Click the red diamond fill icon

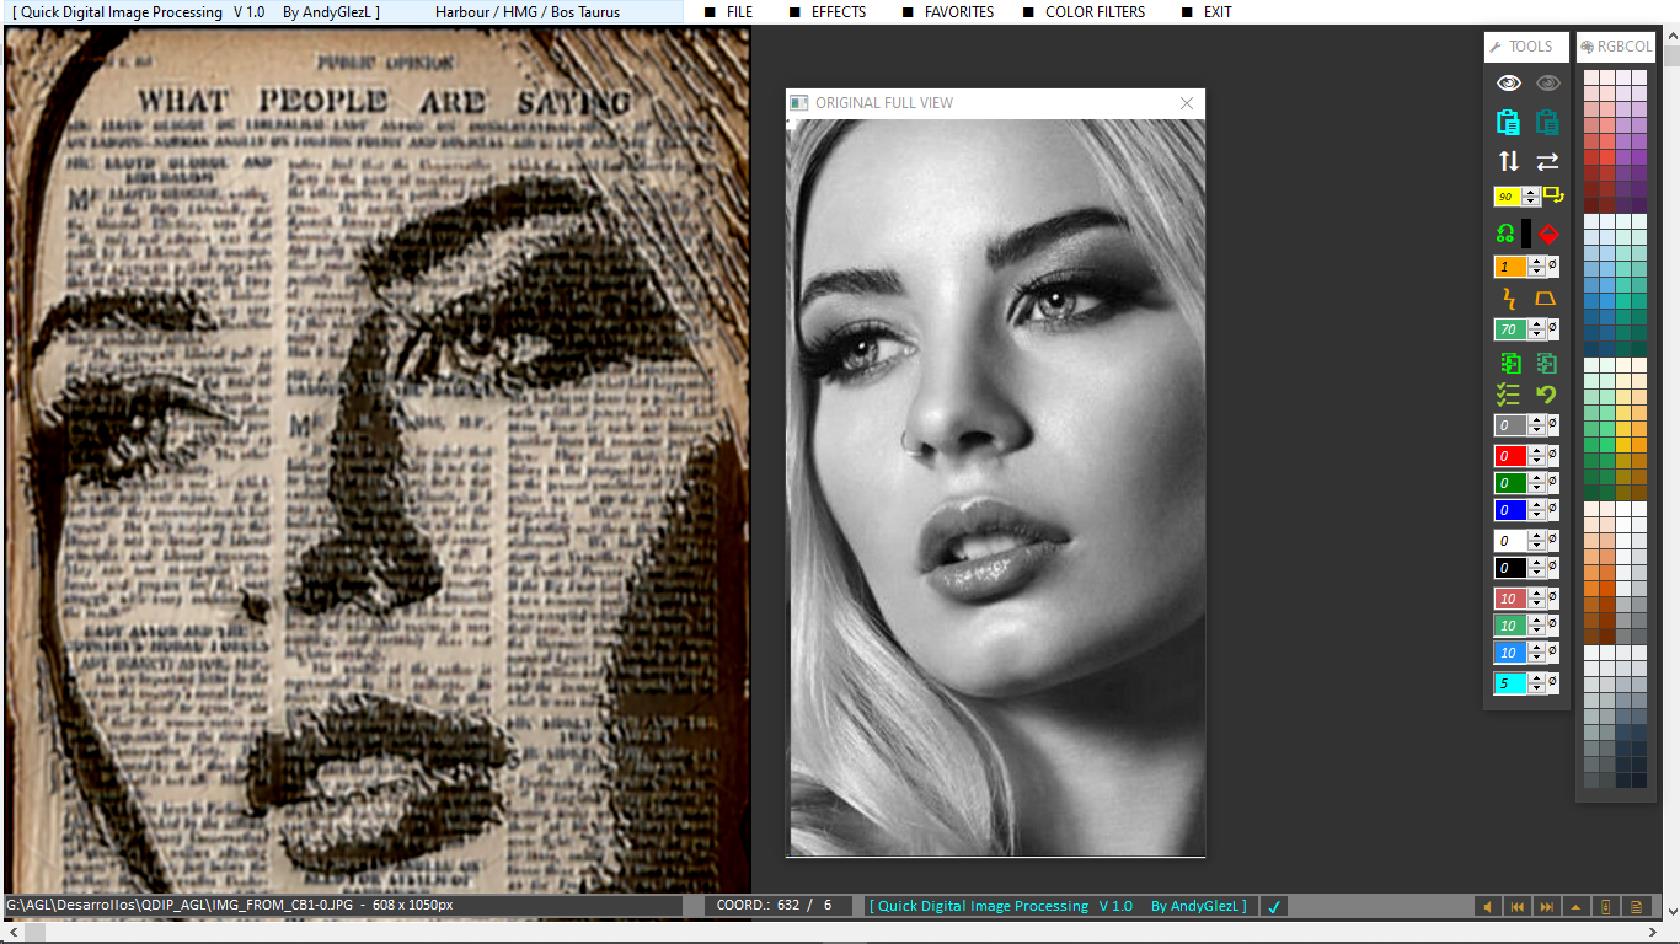(1548, 234)
